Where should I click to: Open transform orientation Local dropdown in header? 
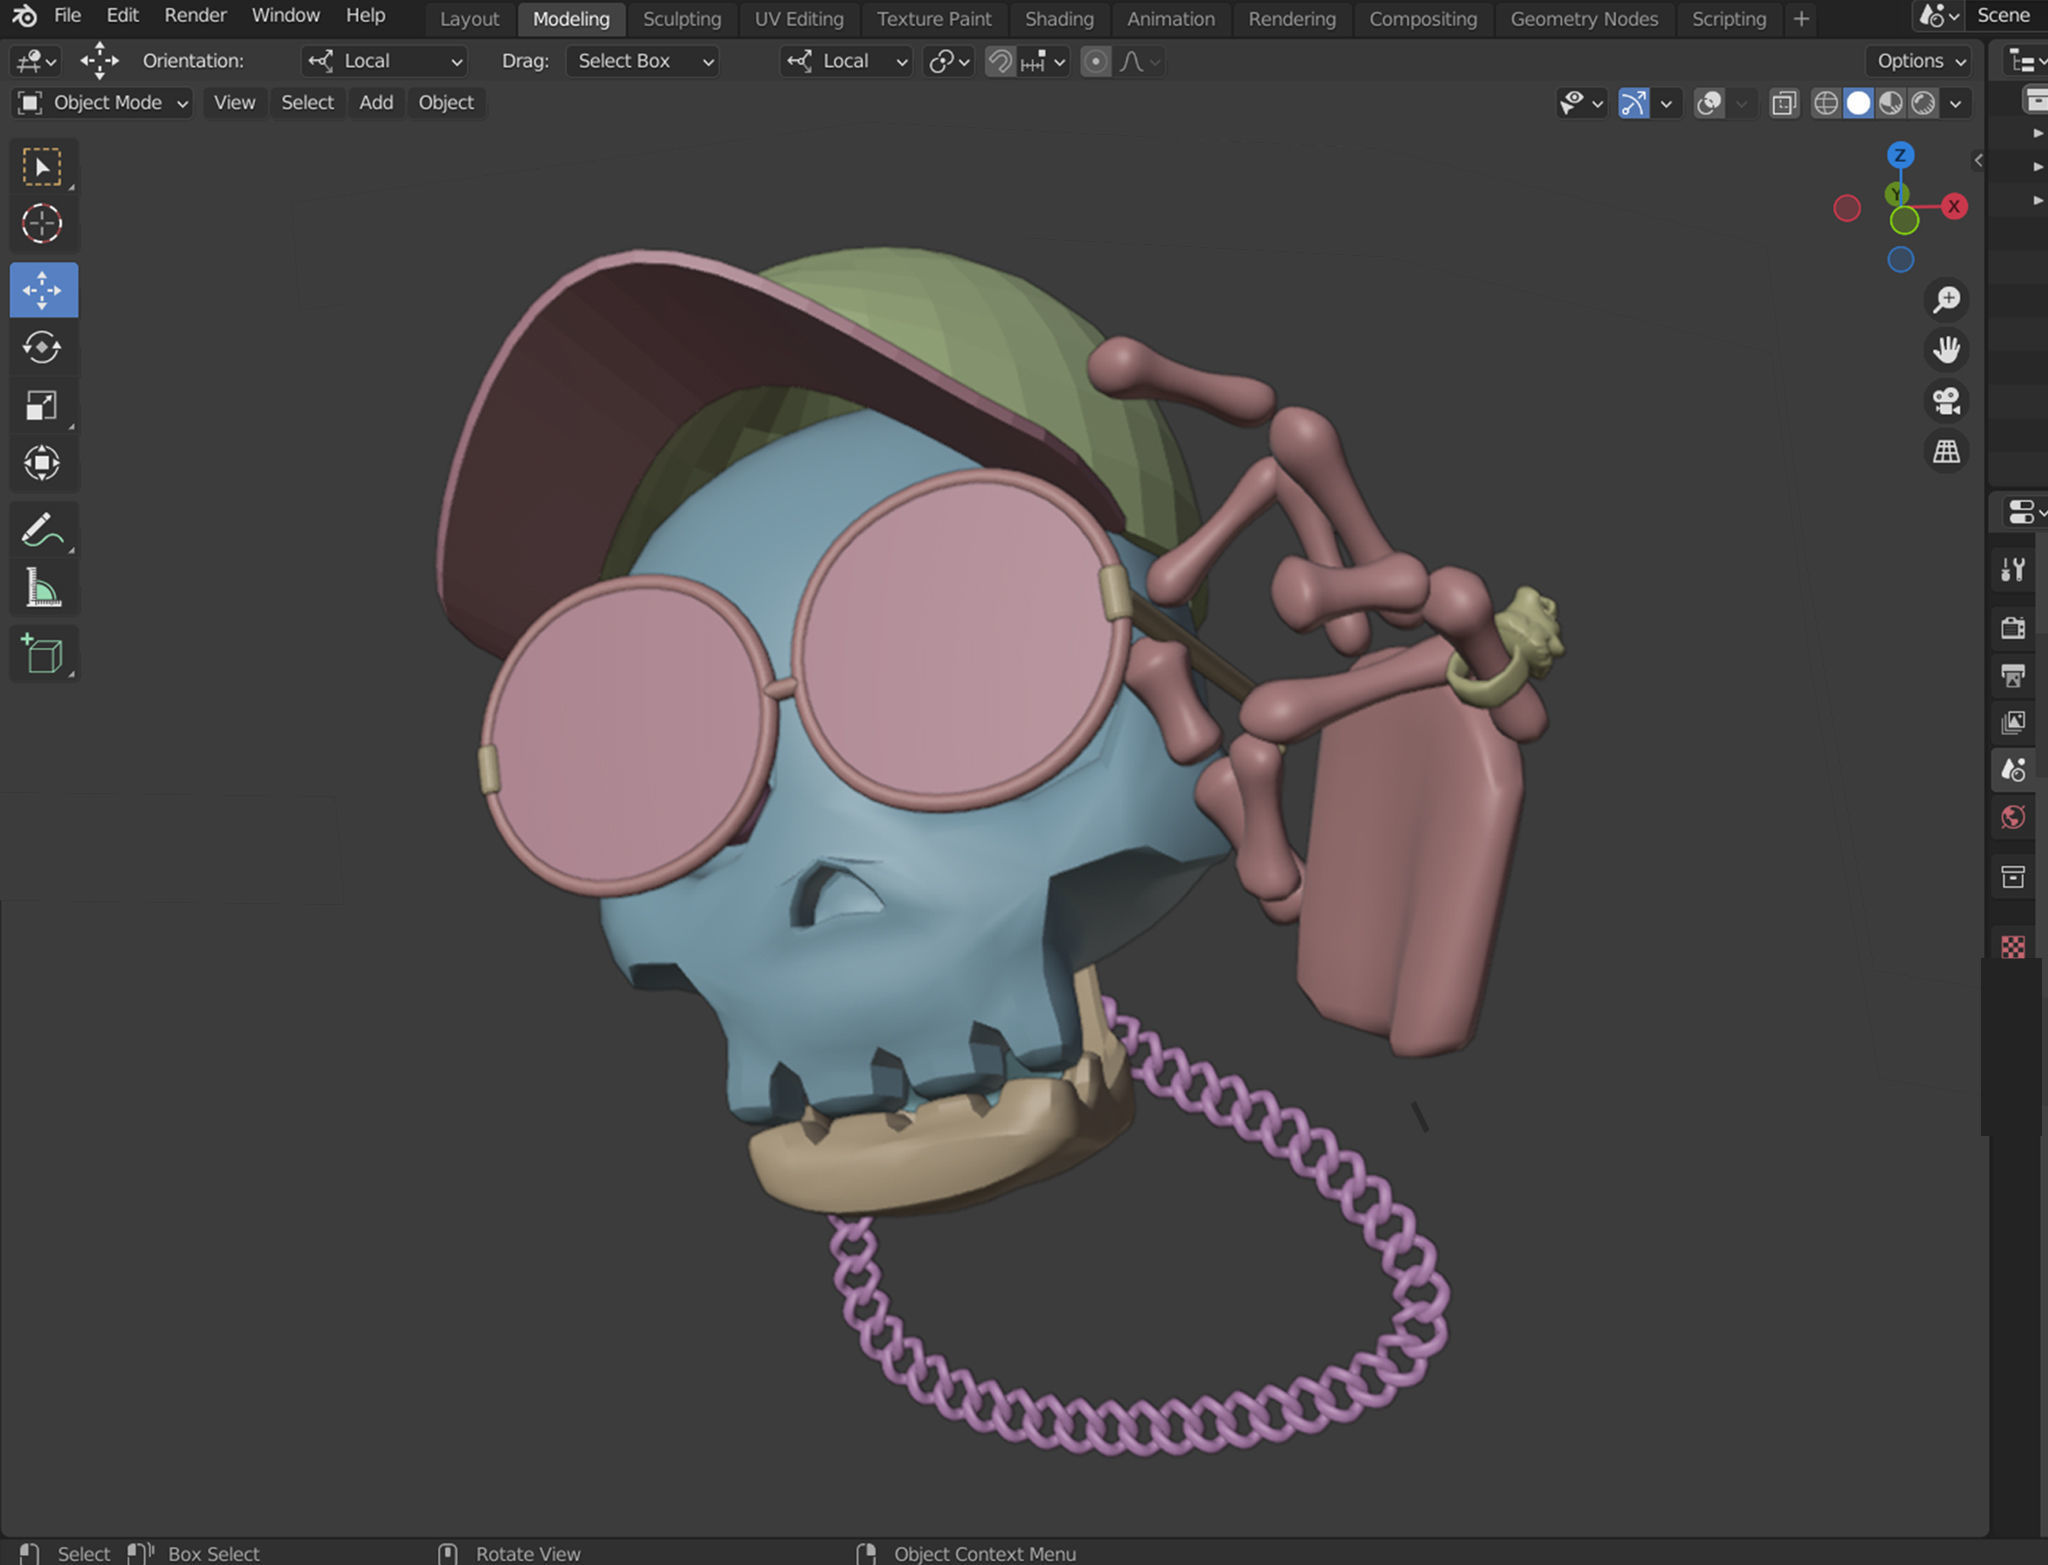846,61
